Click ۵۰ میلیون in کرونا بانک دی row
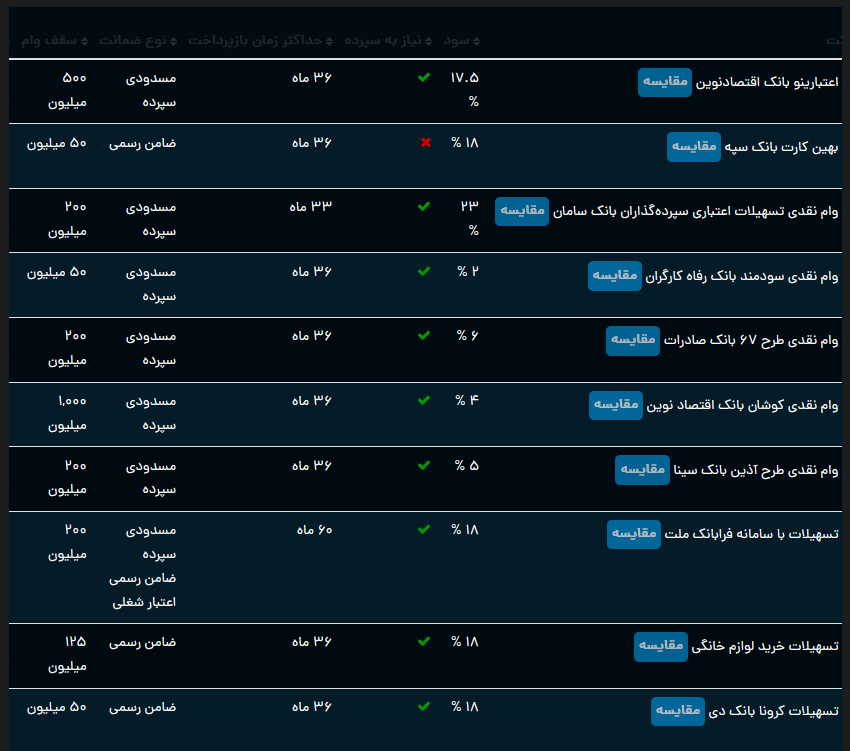The image size is (850, 751). (57, 707)
